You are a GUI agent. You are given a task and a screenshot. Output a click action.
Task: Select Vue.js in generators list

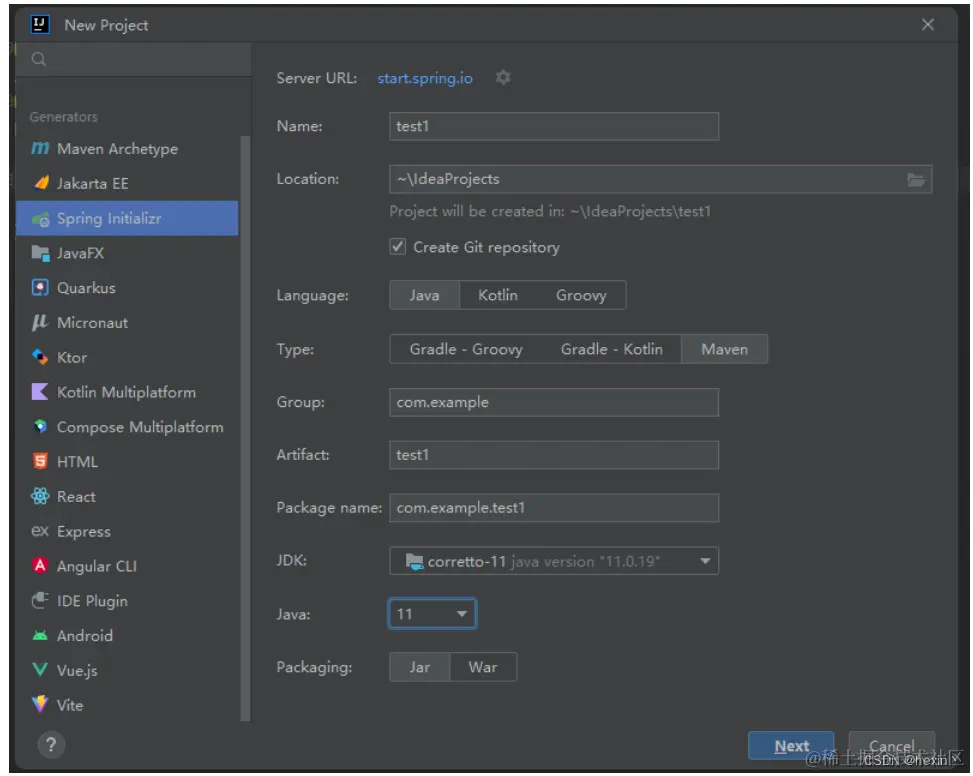pos(77,671)
